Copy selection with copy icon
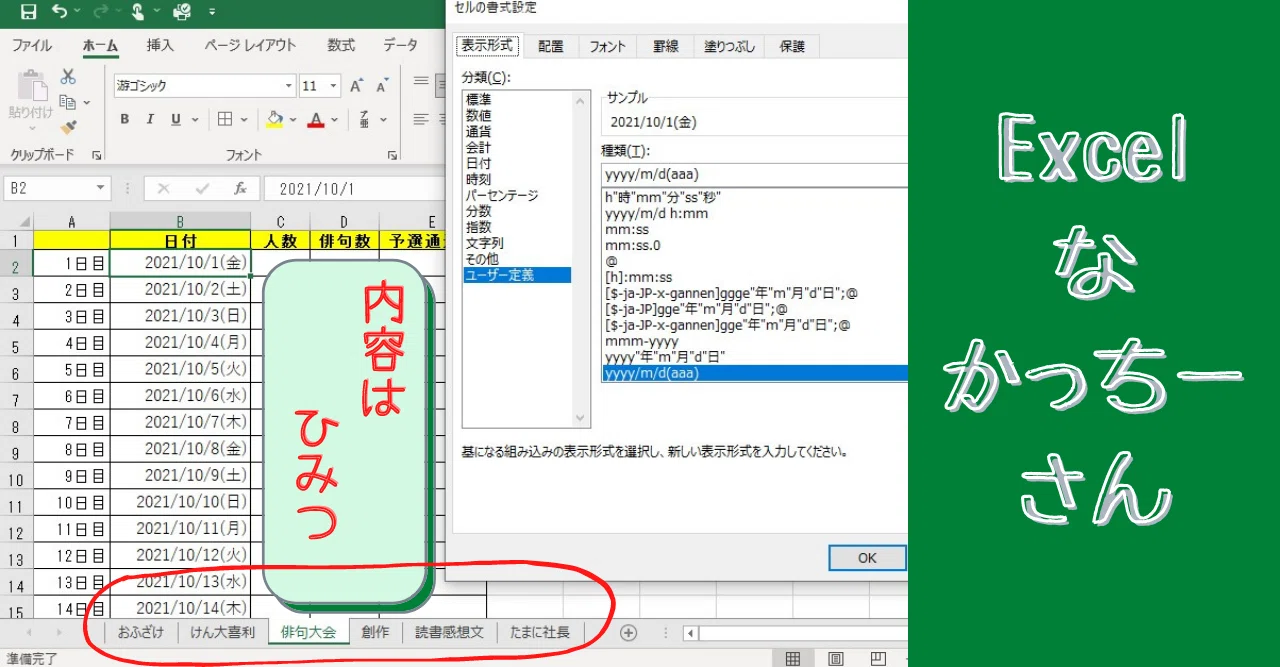Viewport: 1280px width, 667px height. click(x=67, y=102)
